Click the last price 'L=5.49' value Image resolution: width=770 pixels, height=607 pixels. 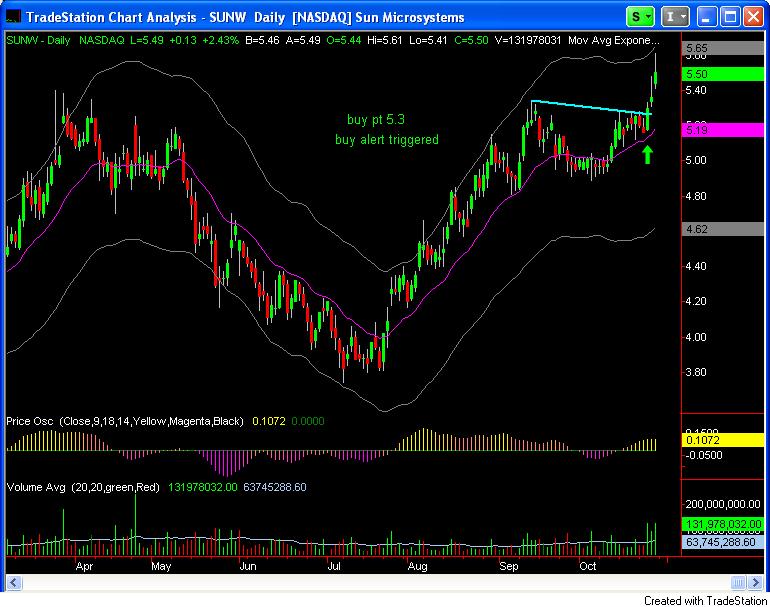[x=147, y=40]
